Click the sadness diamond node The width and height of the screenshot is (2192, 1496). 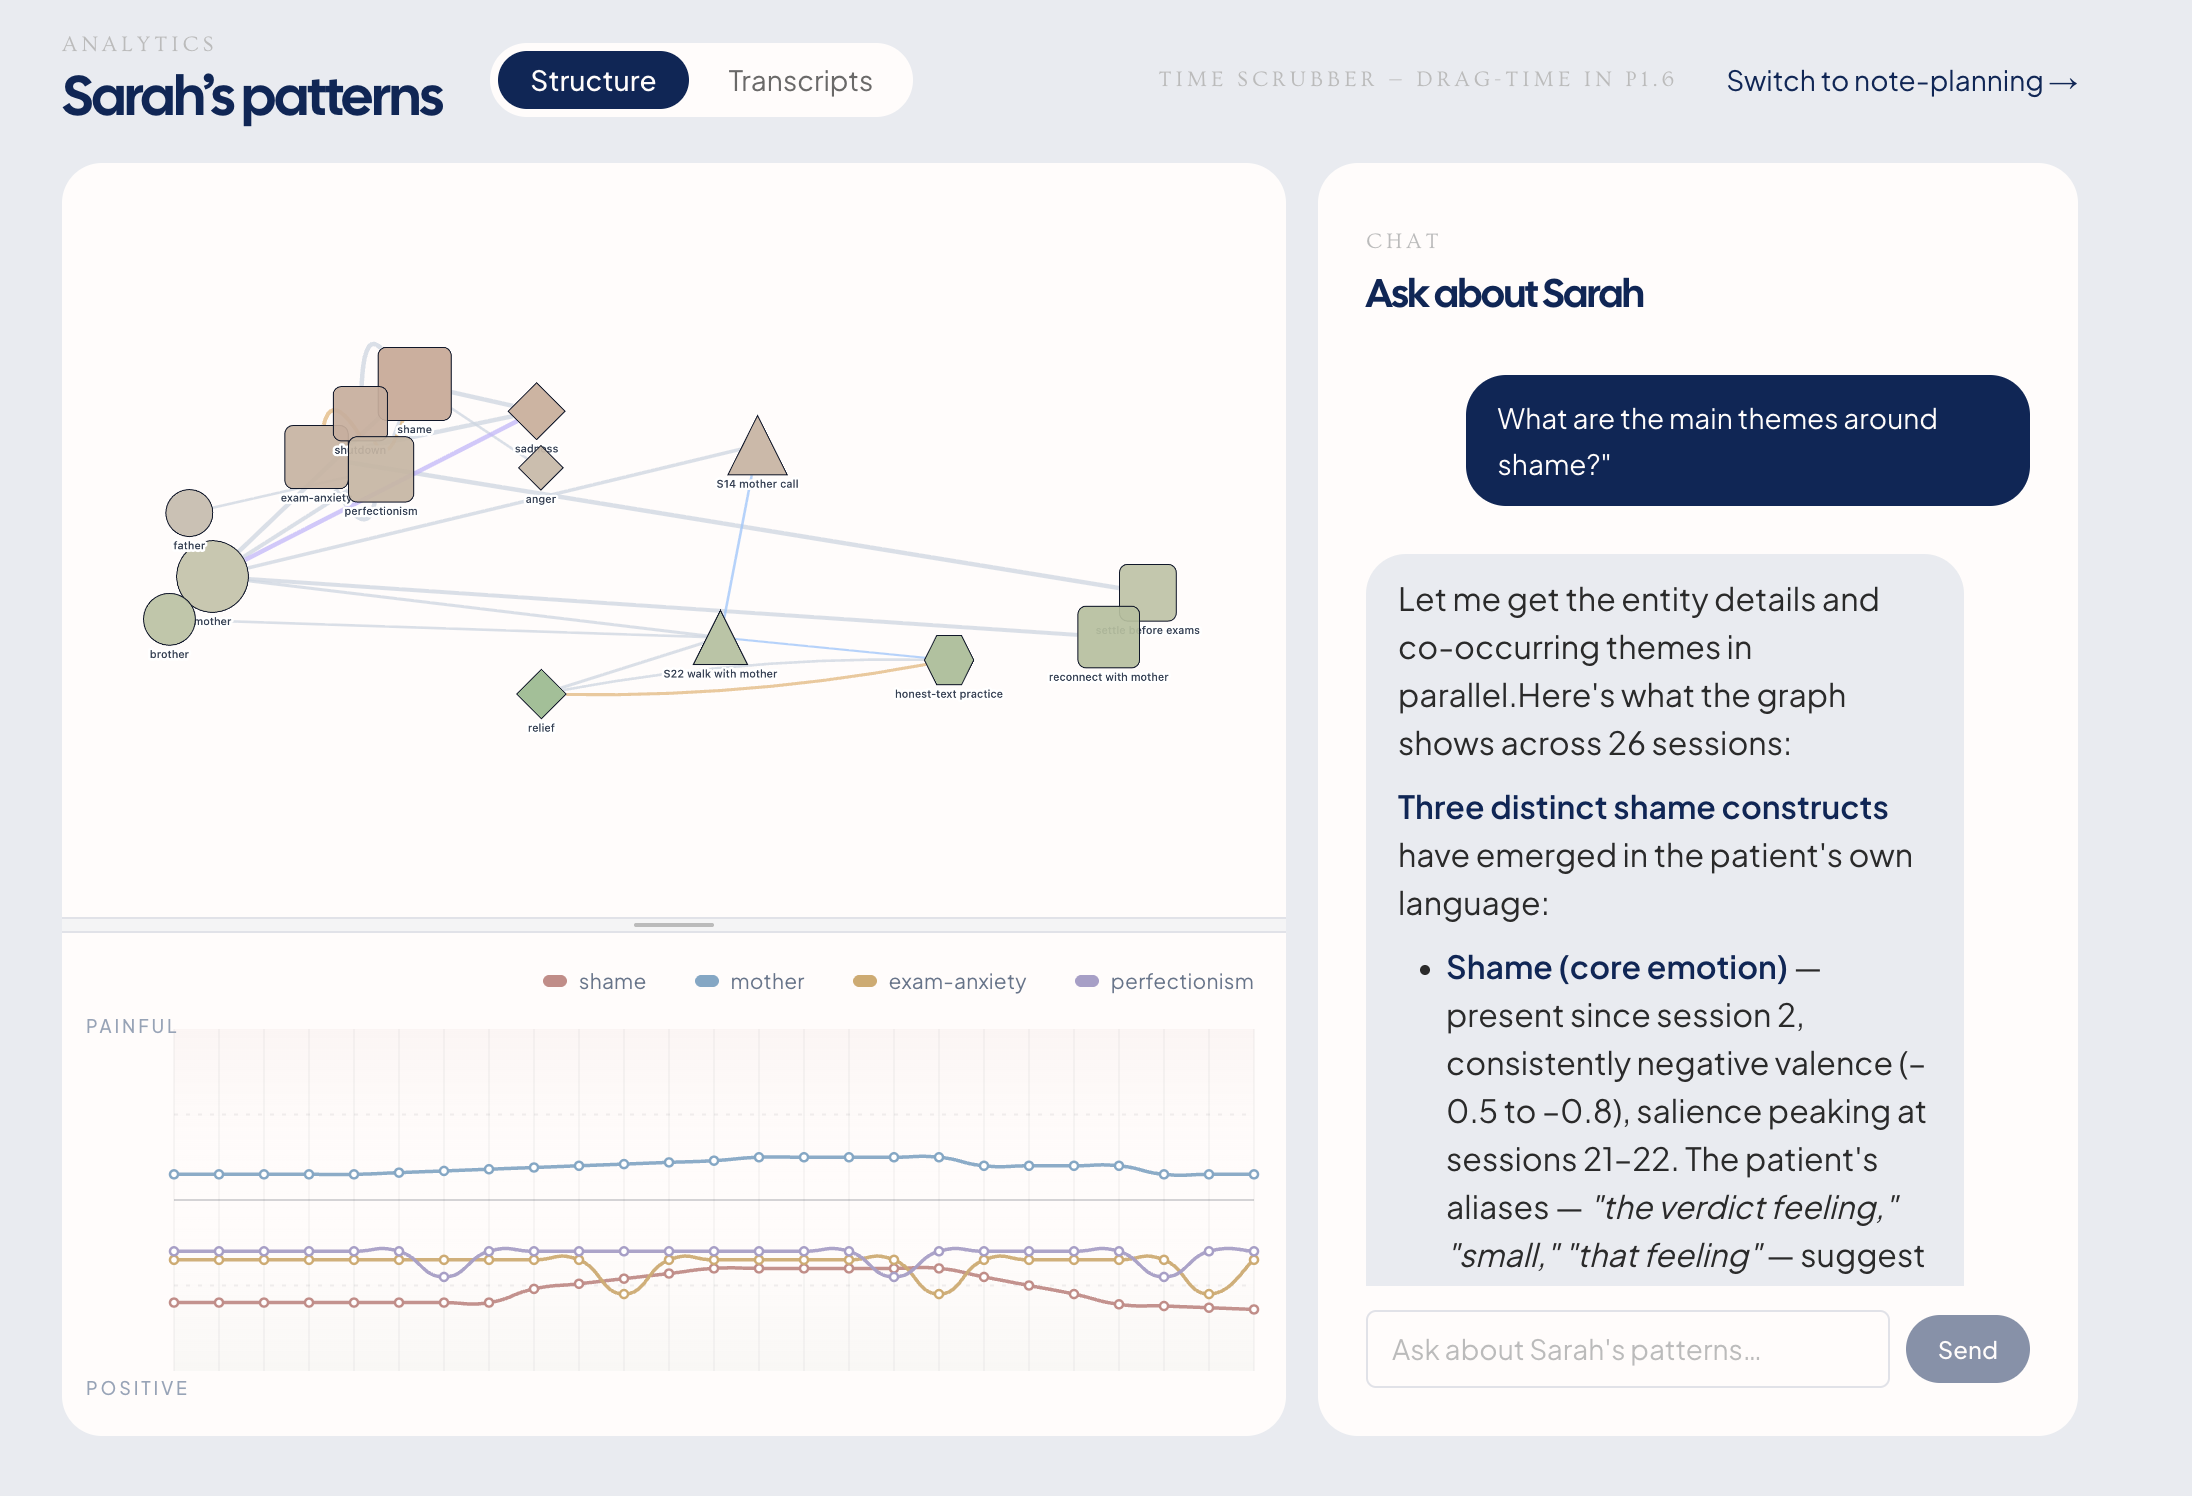[537, 410]
